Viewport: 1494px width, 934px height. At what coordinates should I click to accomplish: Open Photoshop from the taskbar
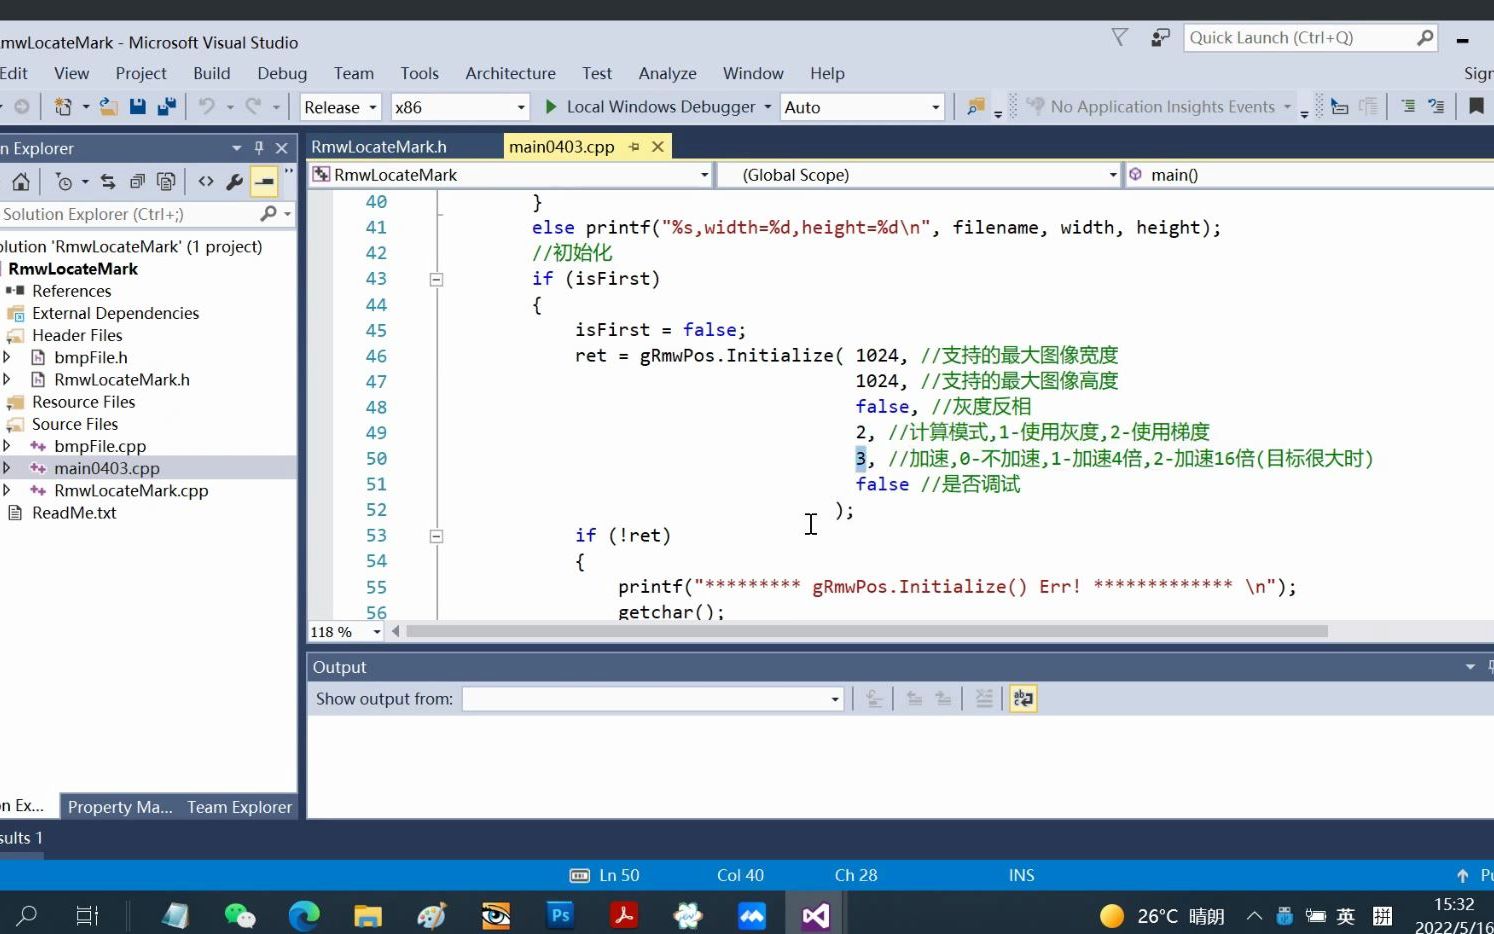coord(560,915)
